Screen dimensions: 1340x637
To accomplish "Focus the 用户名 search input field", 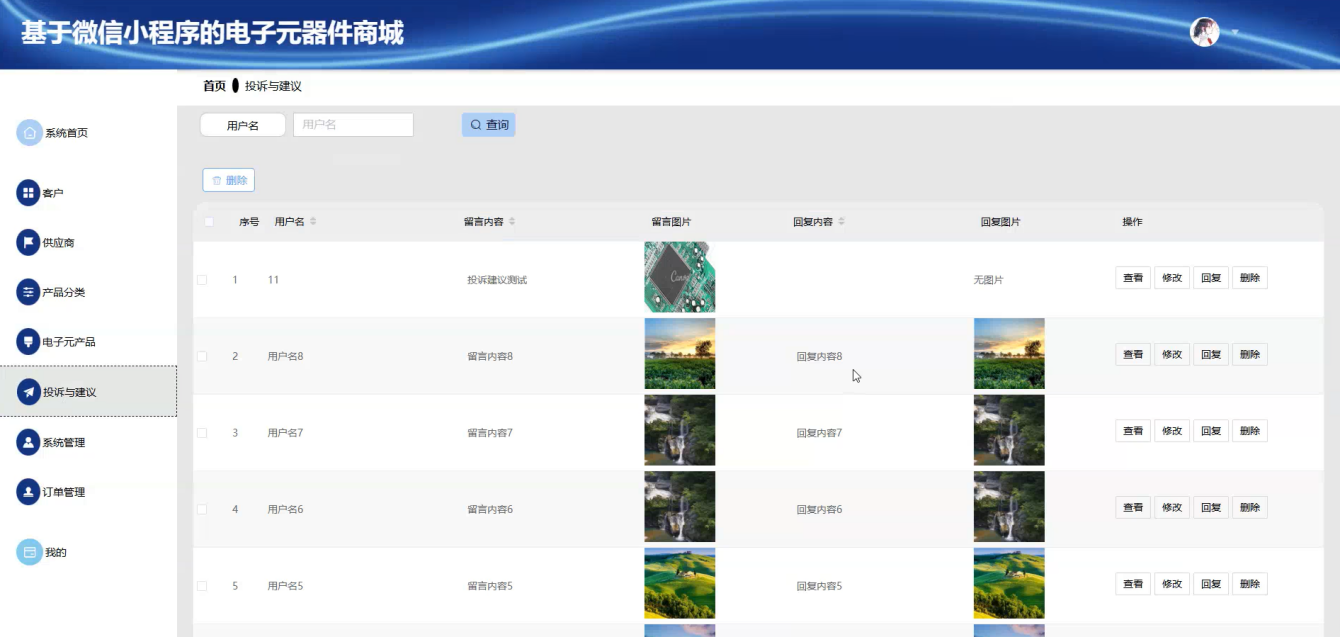I will [353, 125].
